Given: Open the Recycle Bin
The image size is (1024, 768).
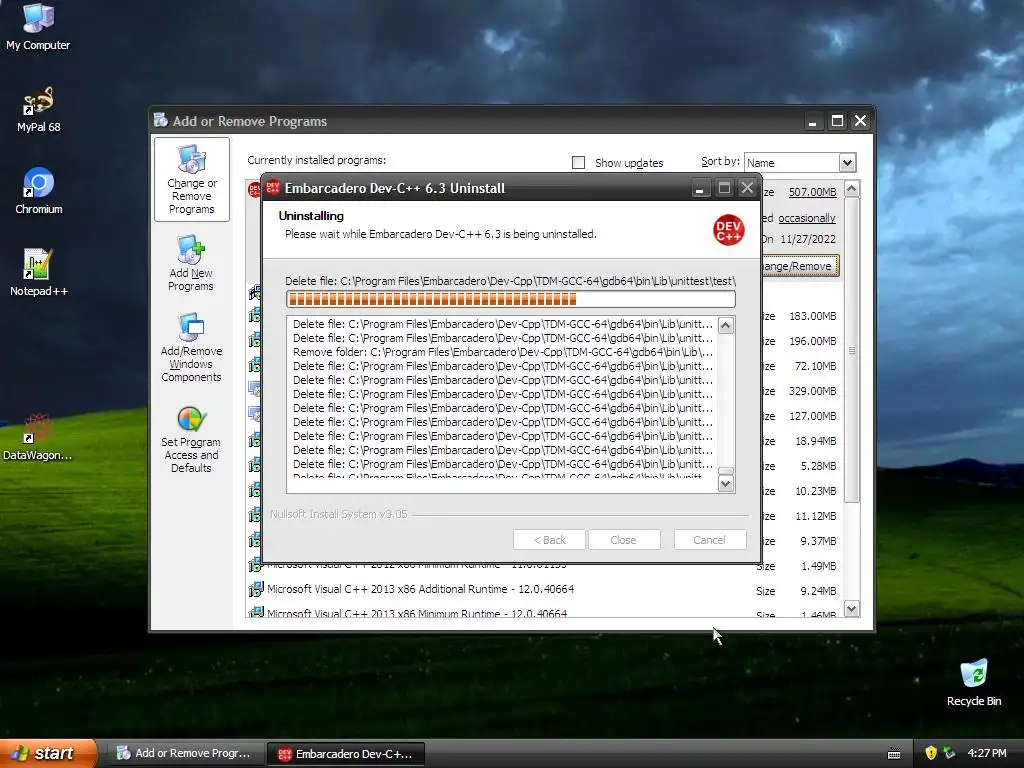Looking at the screenshot, I should [974, 682].
